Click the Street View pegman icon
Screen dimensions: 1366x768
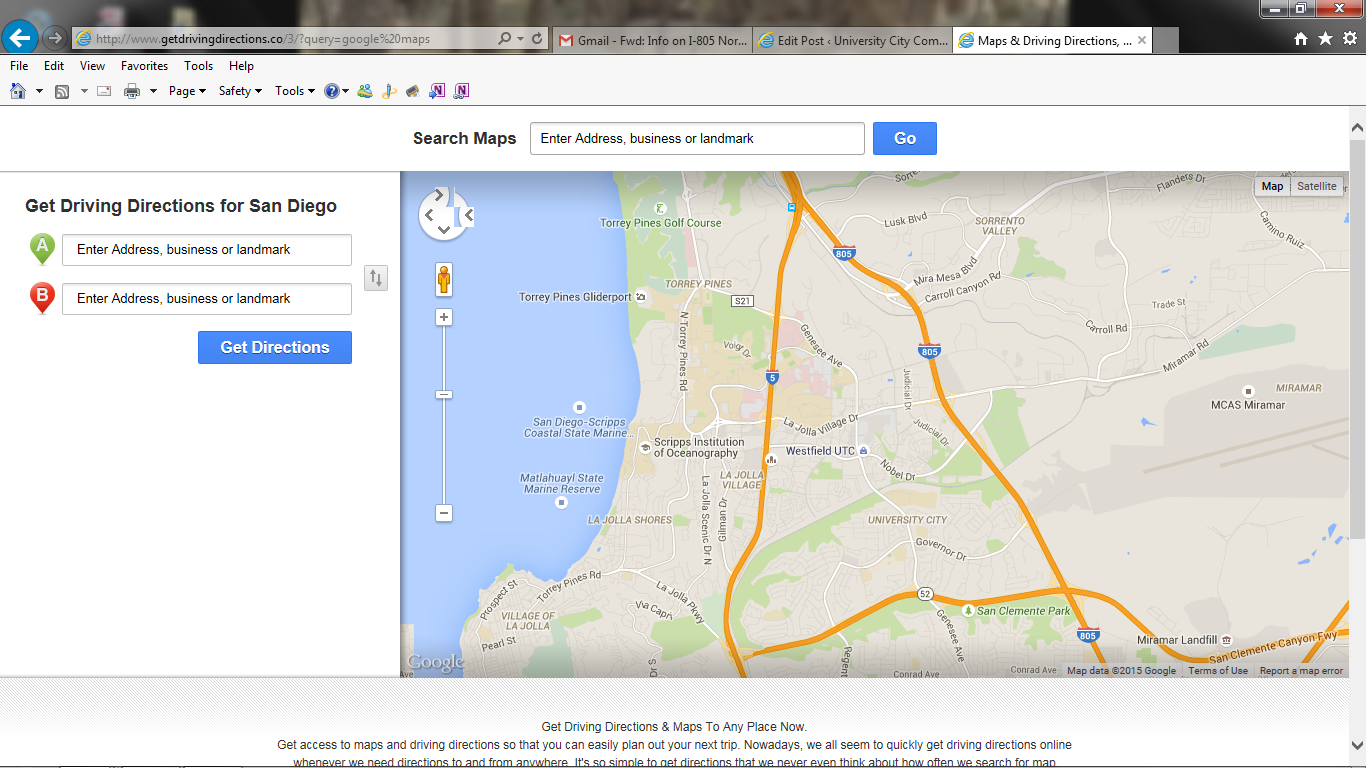[x=444, y=280]
